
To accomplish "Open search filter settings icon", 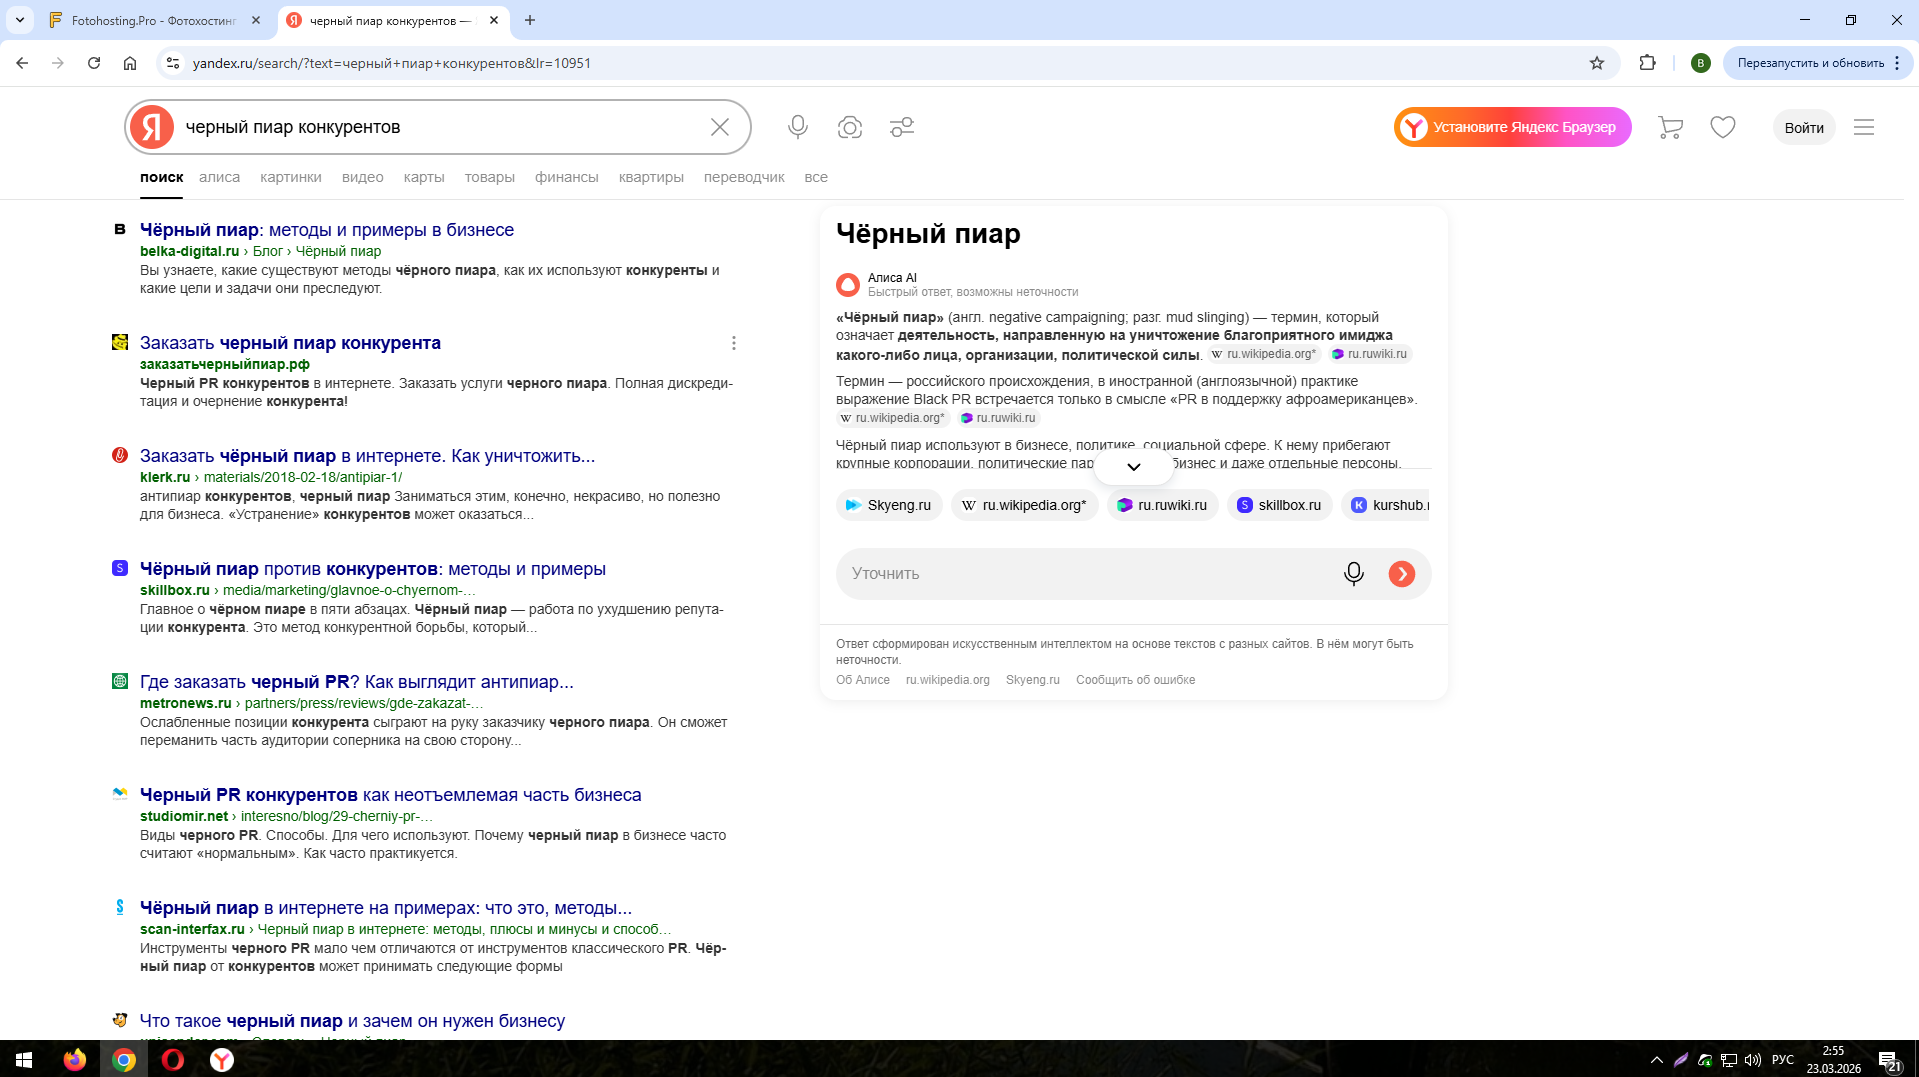I will (x=902, y=127).
